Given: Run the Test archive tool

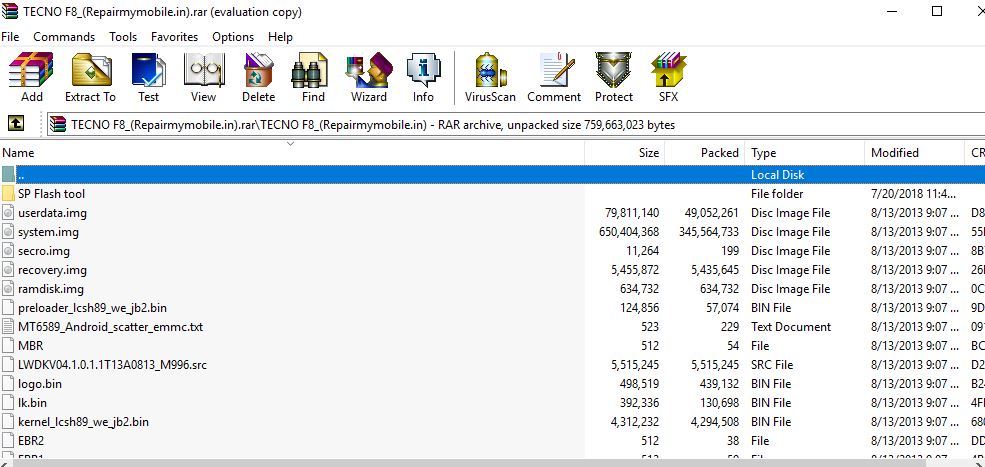Looking at the screenshot, I should pyautogui.click(x=148, y=78).
